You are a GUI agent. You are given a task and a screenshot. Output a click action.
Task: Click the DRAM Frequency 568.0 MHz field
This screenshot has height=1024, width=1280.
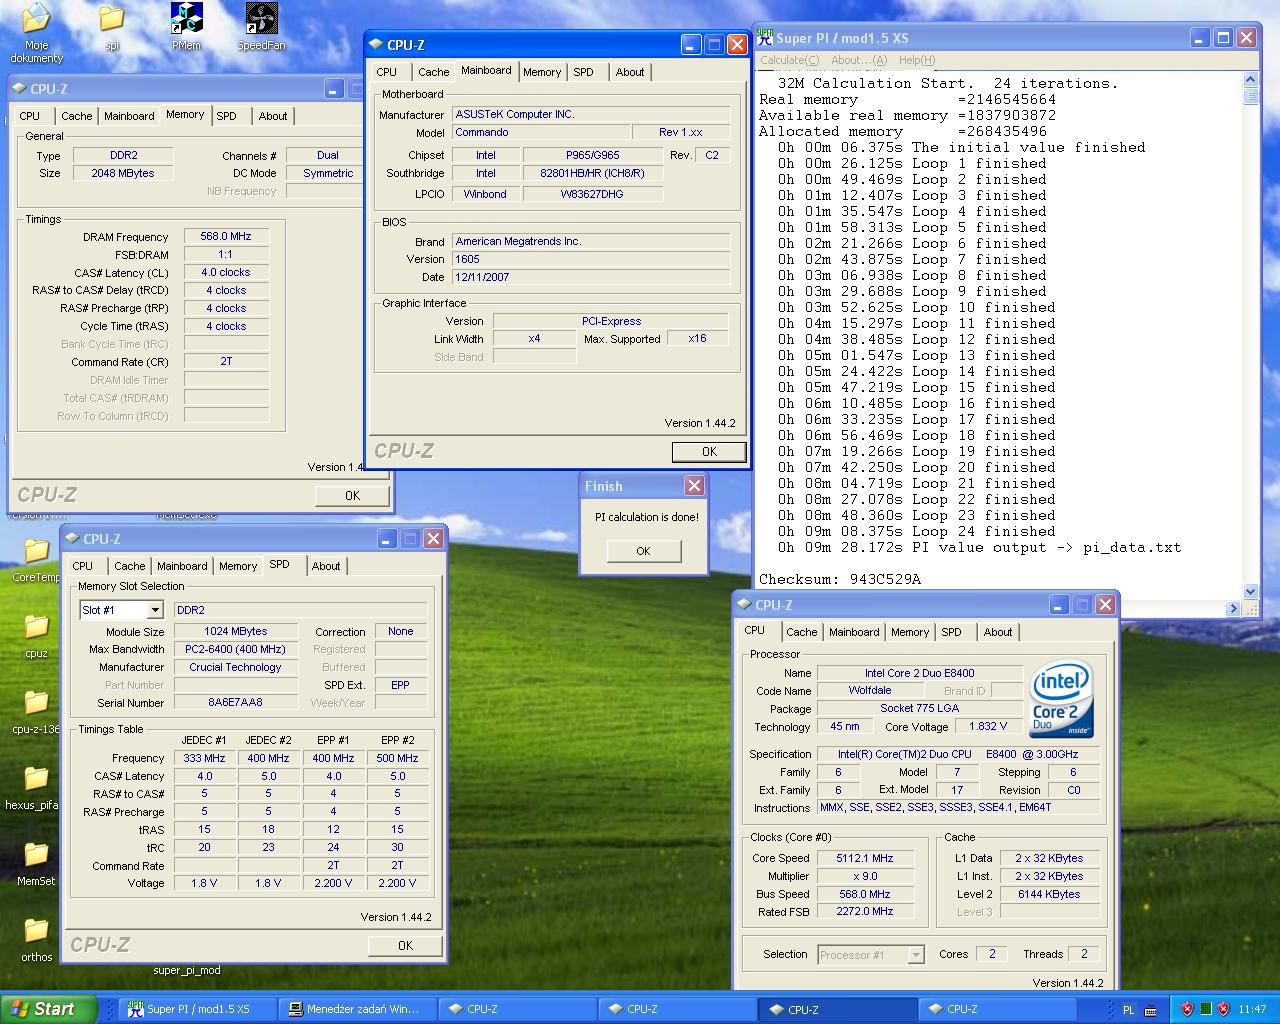226,237
